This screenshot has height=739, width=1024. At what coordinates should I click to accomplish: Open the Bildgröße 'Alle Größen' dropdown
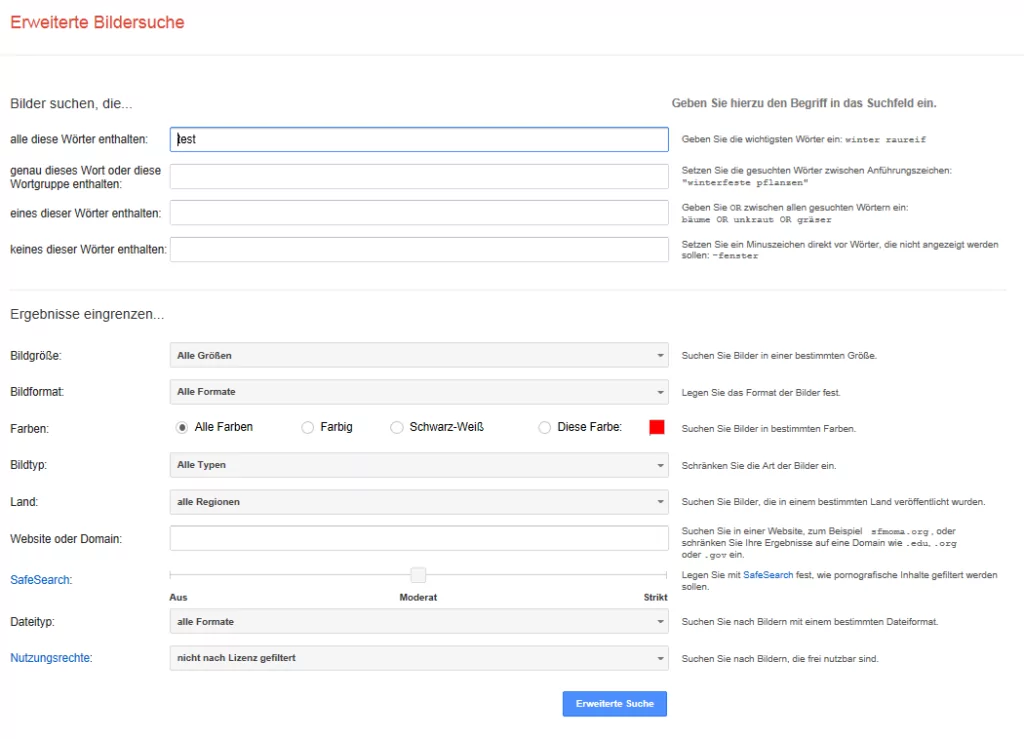[x=418, y=355]
